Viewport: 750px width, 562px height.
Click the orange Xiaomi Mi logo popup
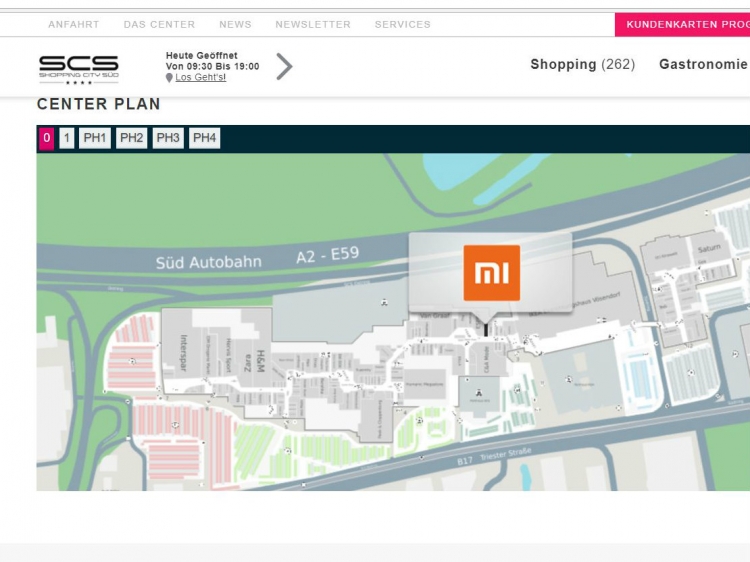(491, 272)
